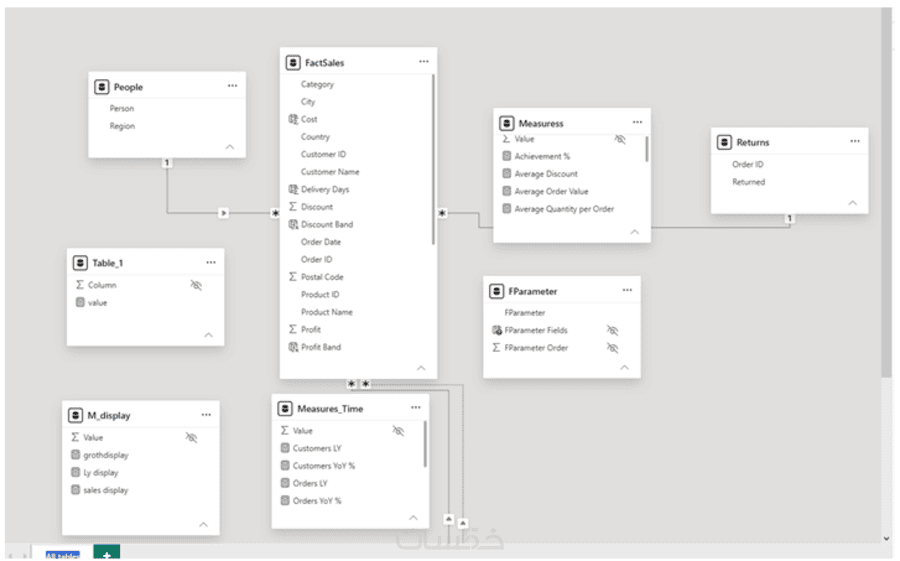The height and width of the screenshot is (561, 900).
Task: Add a new layout tab with plus
Action: (107, 554)
